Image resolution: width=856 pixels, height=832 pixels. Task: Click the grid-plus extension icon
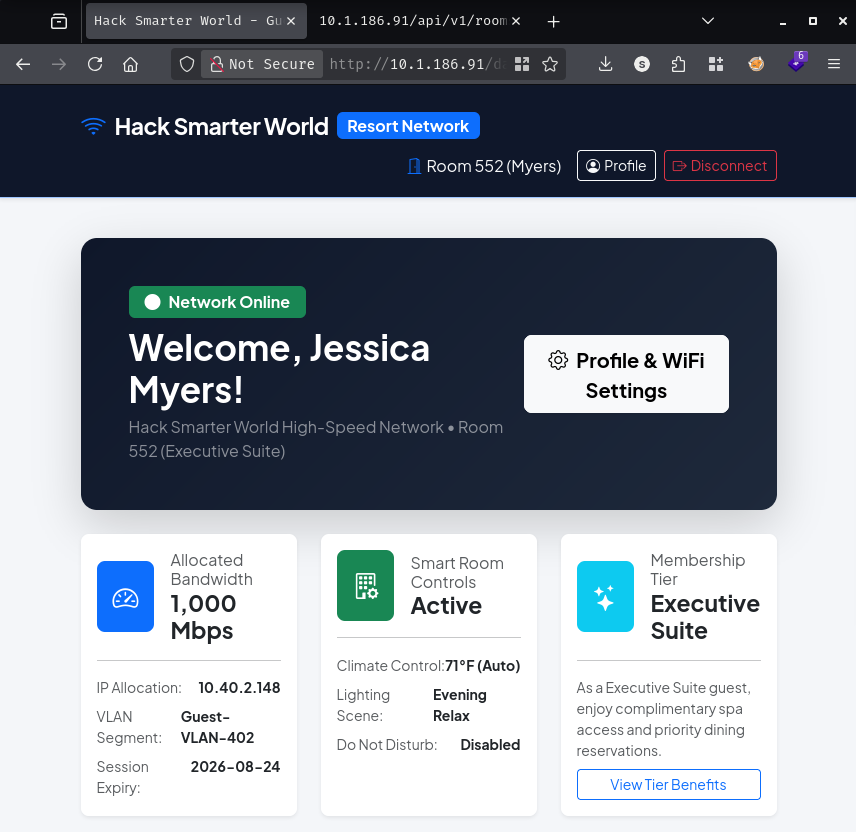point(716,64)
